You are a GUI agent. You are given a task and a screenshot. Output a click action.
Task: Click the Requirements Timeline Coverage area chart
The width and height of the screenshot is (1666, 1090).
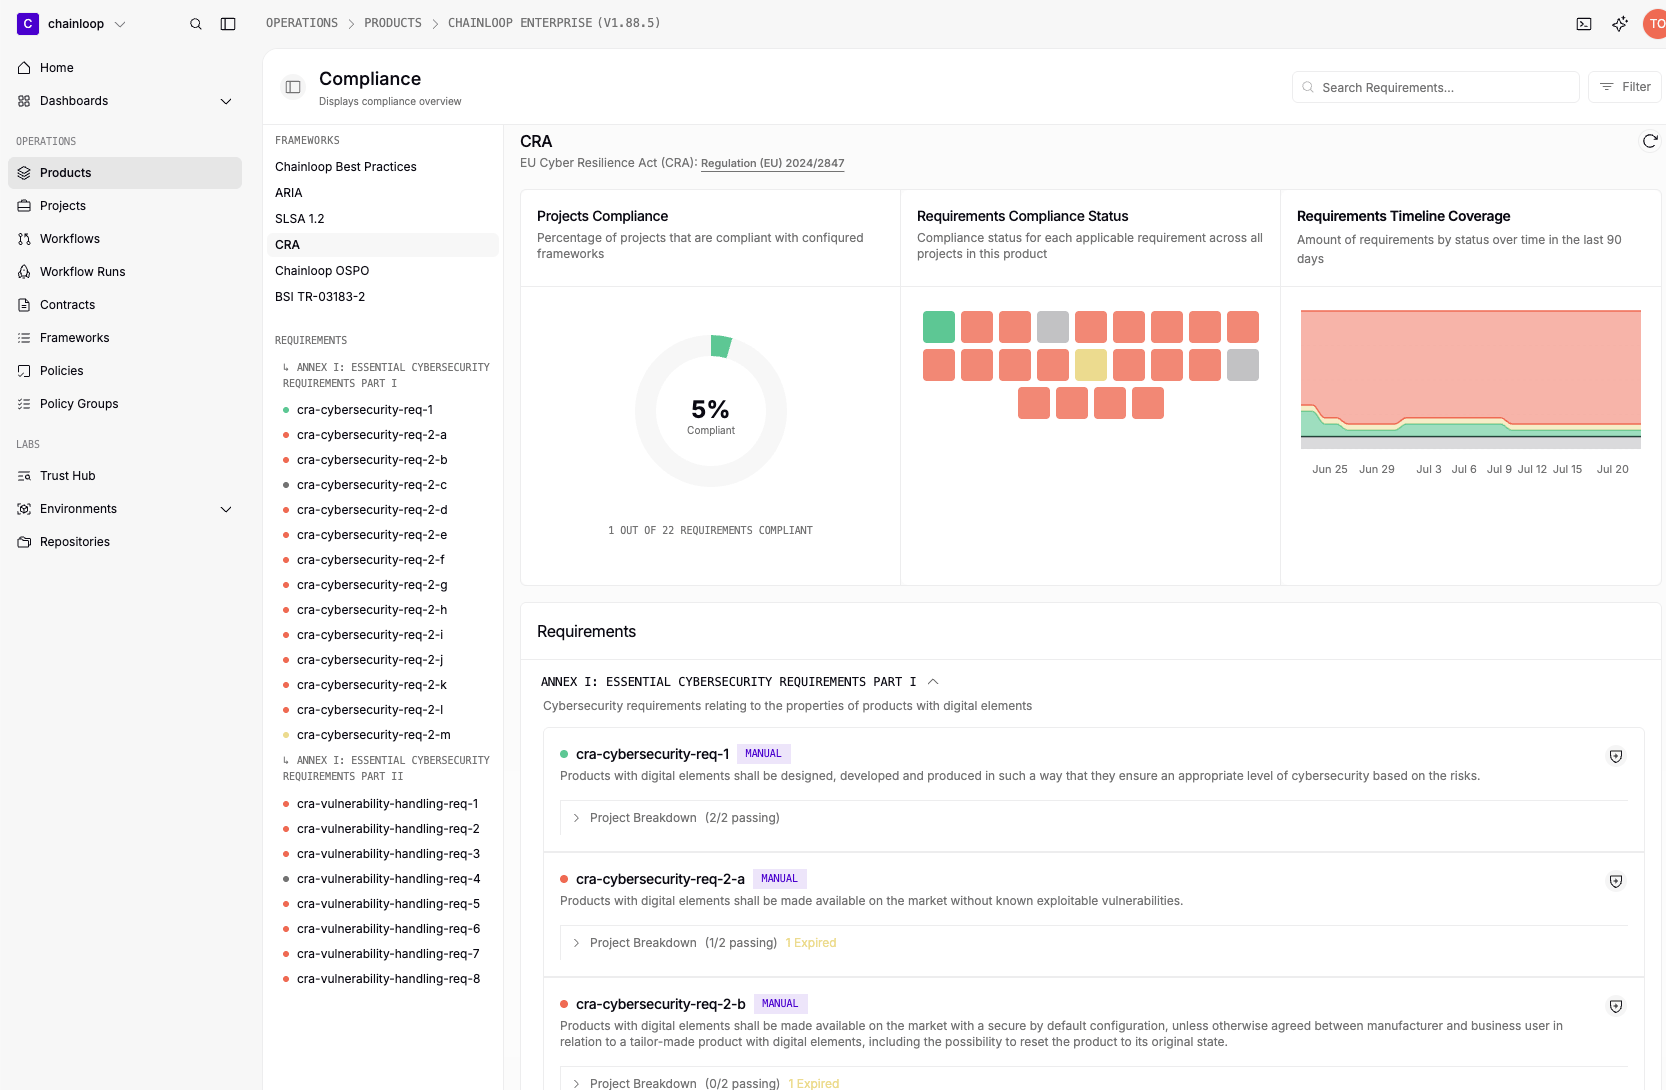(1471, 380)
